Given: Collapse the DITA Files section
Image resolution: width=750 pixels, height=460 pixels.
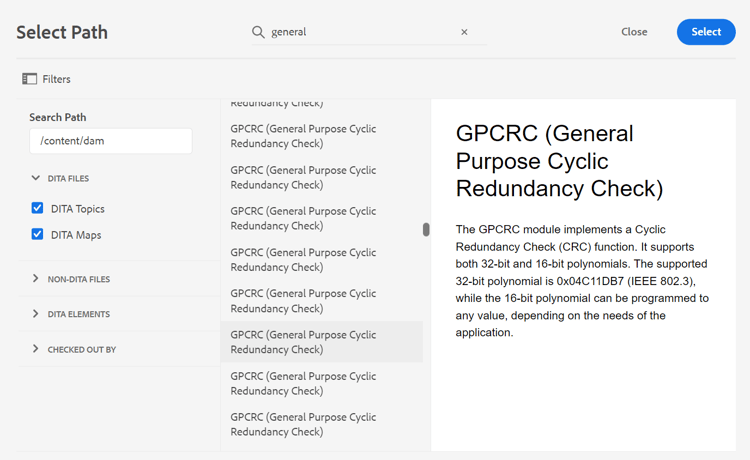Looking at the screenshot, I should [36, 178].
